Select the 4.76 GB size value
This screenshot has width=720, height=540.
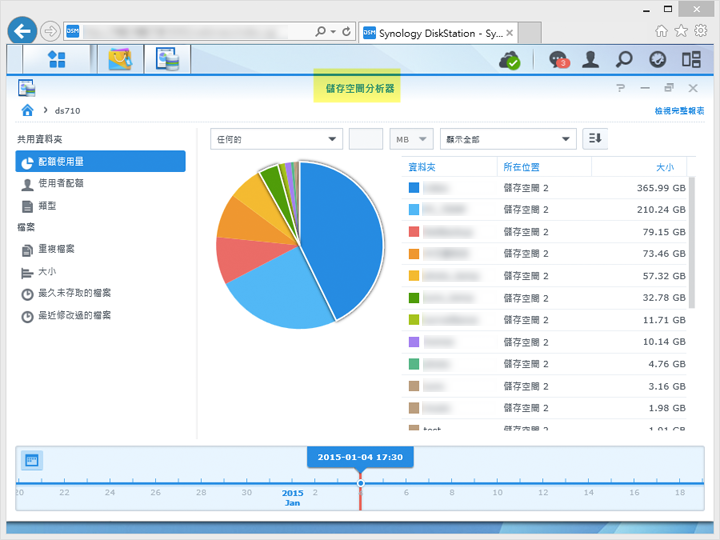pos(667,364)
